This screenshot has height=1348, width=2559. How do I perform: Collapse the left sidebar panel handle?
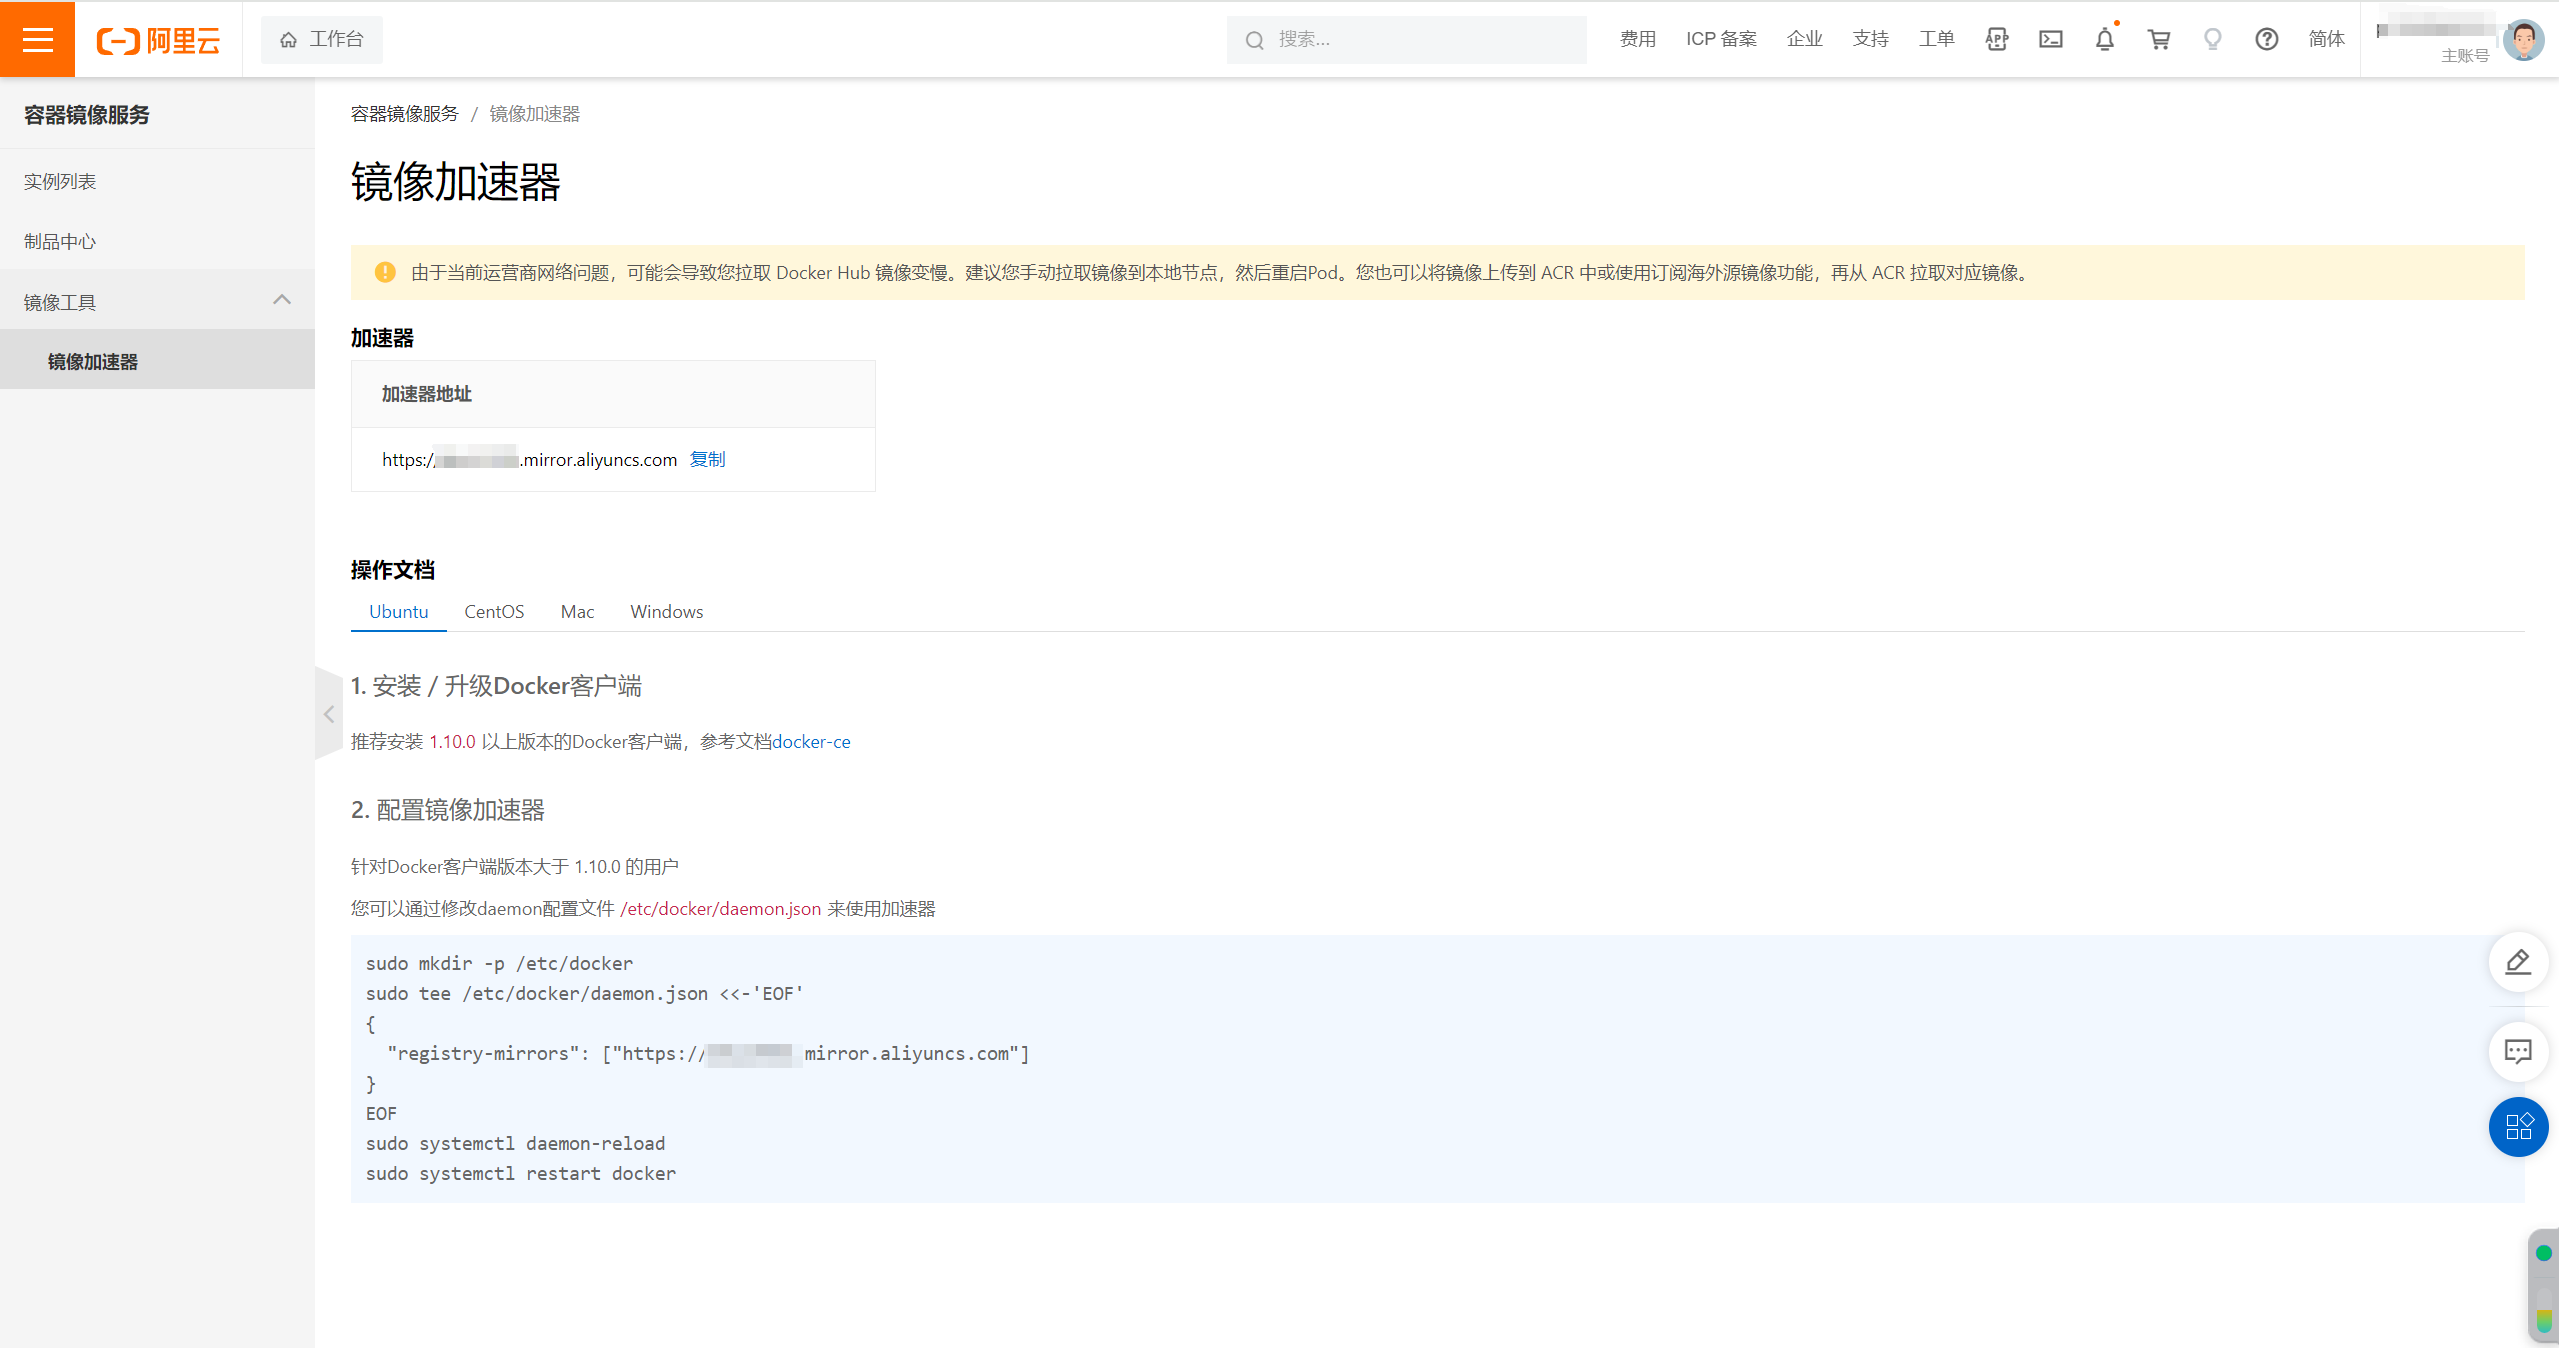(x=328, y=714)
